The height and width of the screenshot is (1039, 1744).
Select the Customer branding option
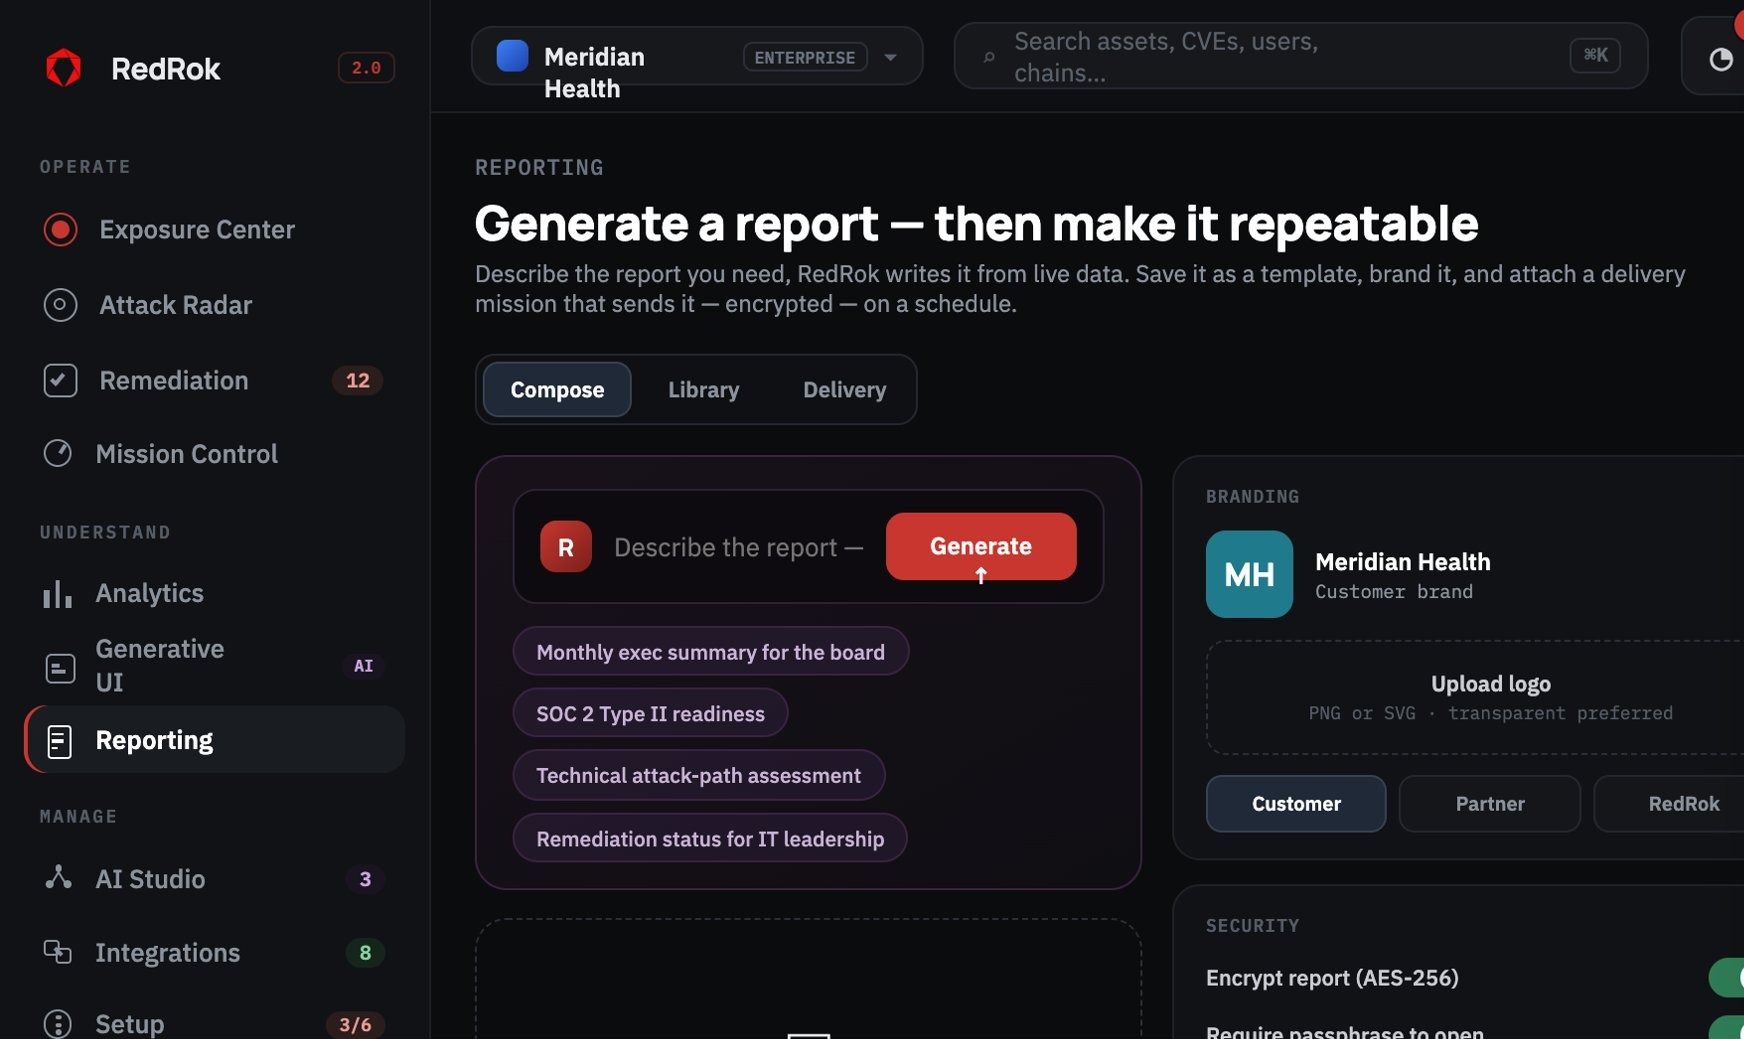(x=1296, y=804)
